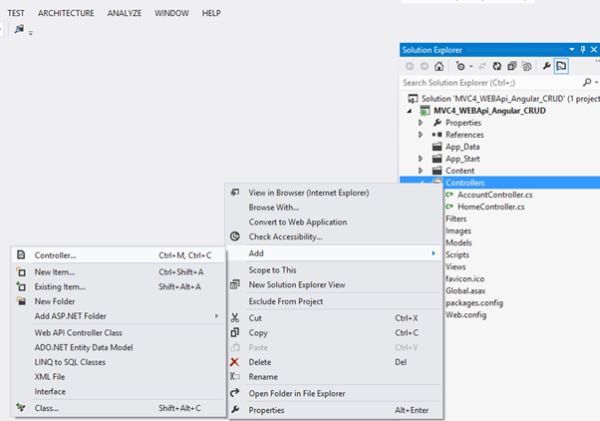Select the Images folder
This screenshot has width=600, height=421.
458,231
